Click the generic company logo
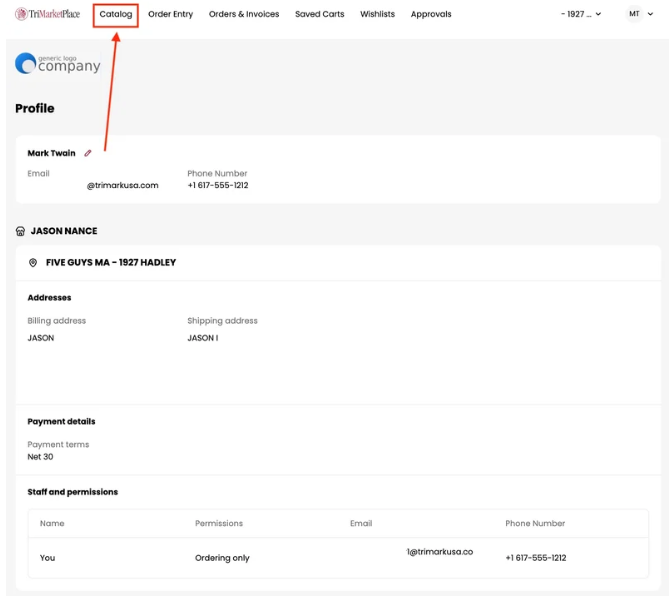This screenshot has width=672, height=598. (58, 64)
